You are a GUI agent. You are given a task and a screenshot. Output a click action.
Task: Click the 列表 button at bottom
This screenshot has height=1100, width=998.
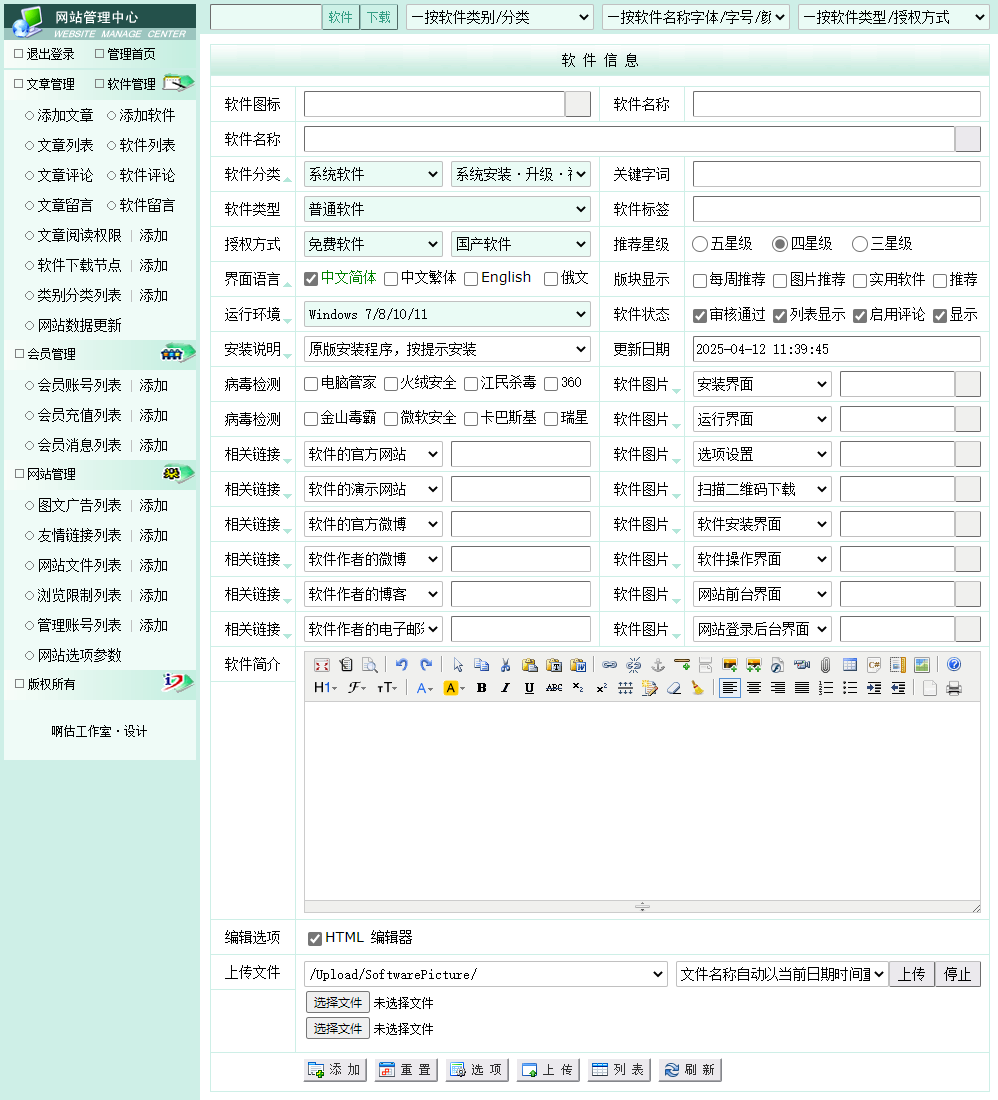(619, 1070)
